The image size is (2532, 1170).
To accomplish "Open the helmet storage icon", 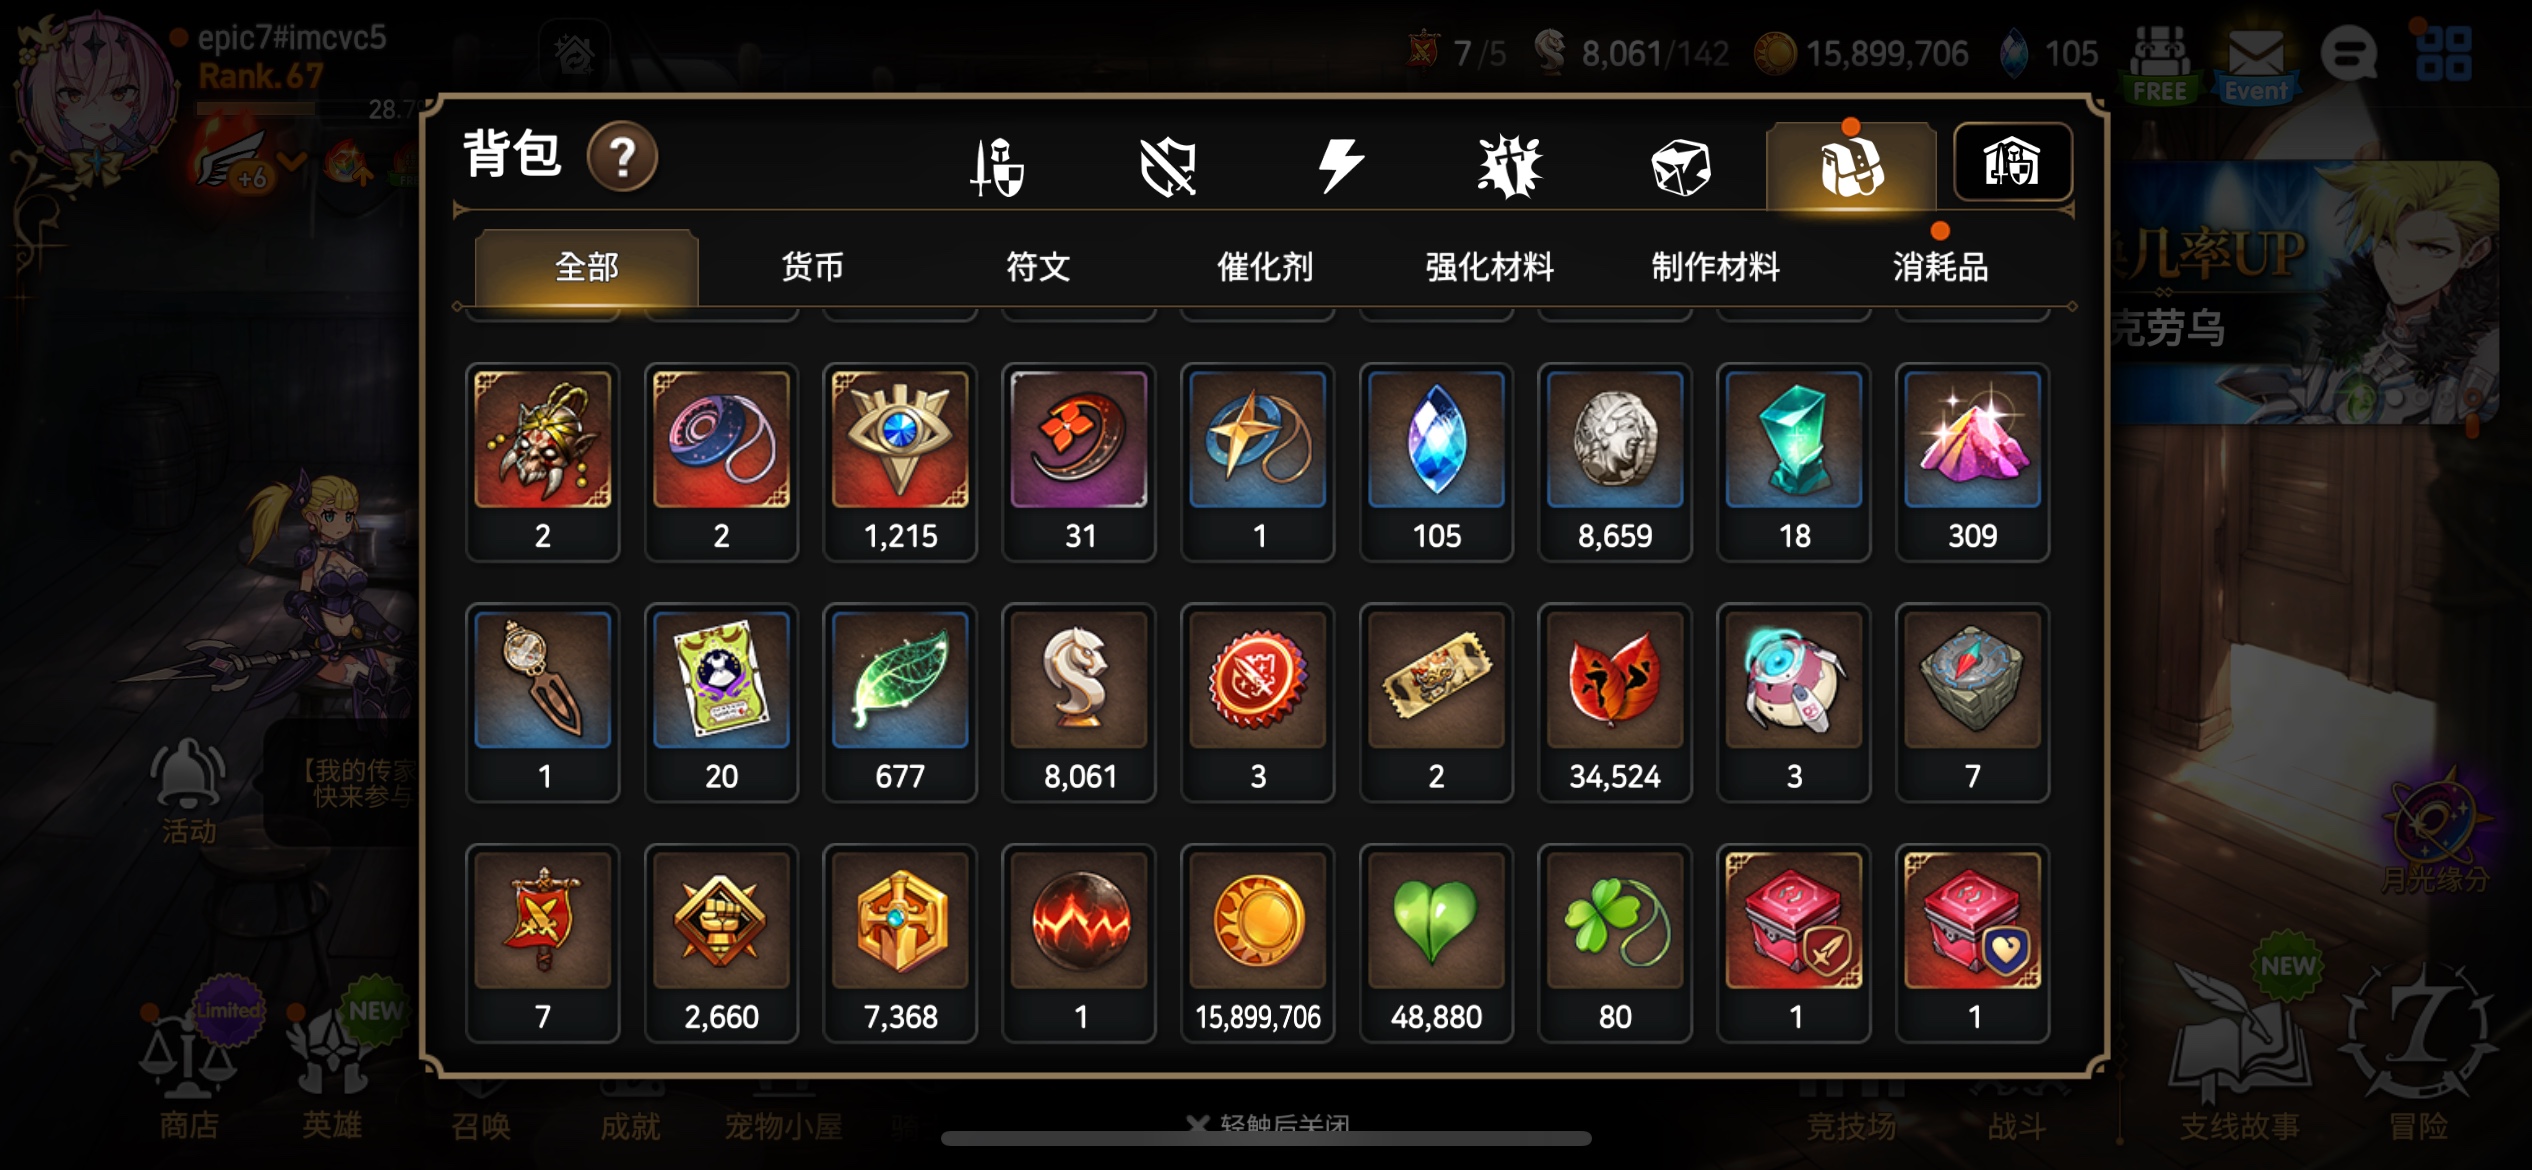I will pyautogui.click(x=2012, y=163).
